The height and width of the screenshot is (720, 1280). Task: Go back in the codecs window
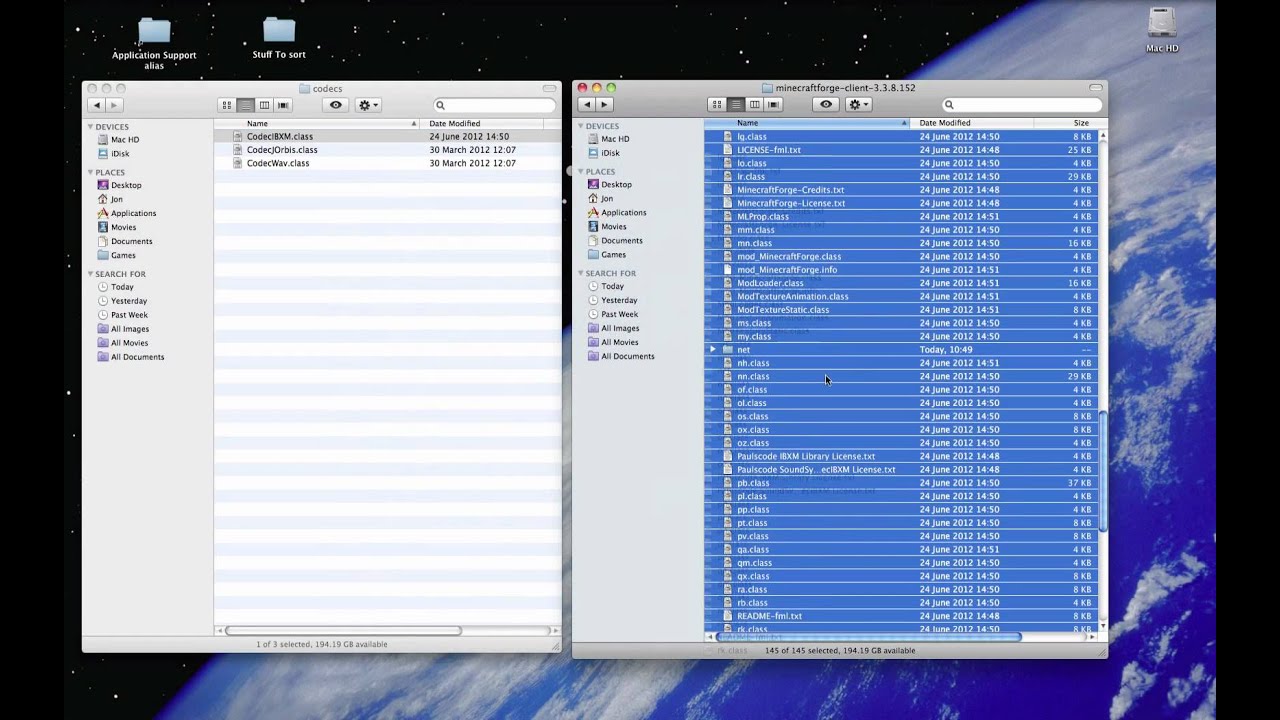tap(97, 105)
